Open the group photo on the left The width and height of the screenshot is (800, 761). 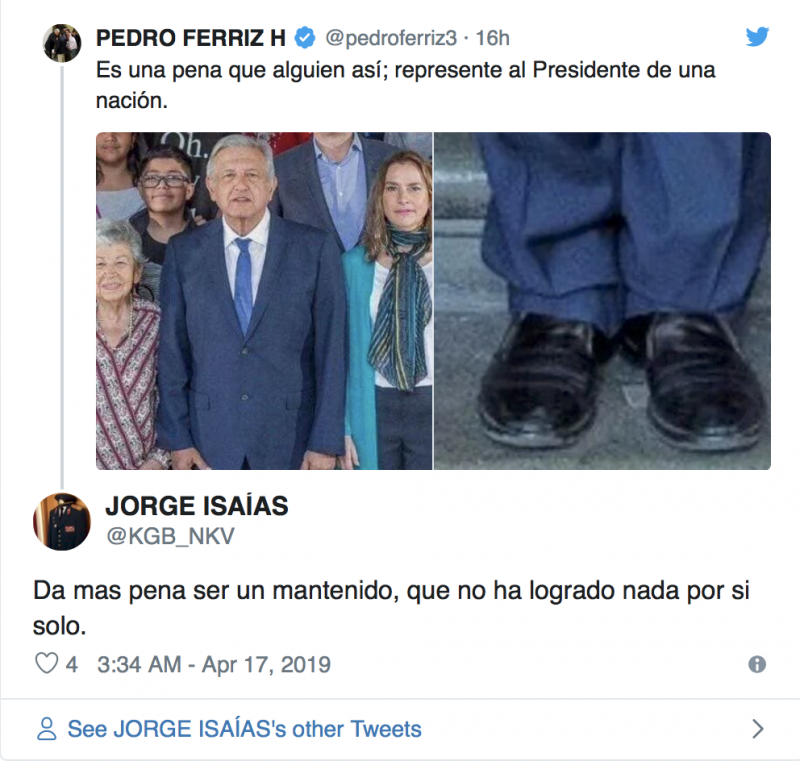[264, 301]
